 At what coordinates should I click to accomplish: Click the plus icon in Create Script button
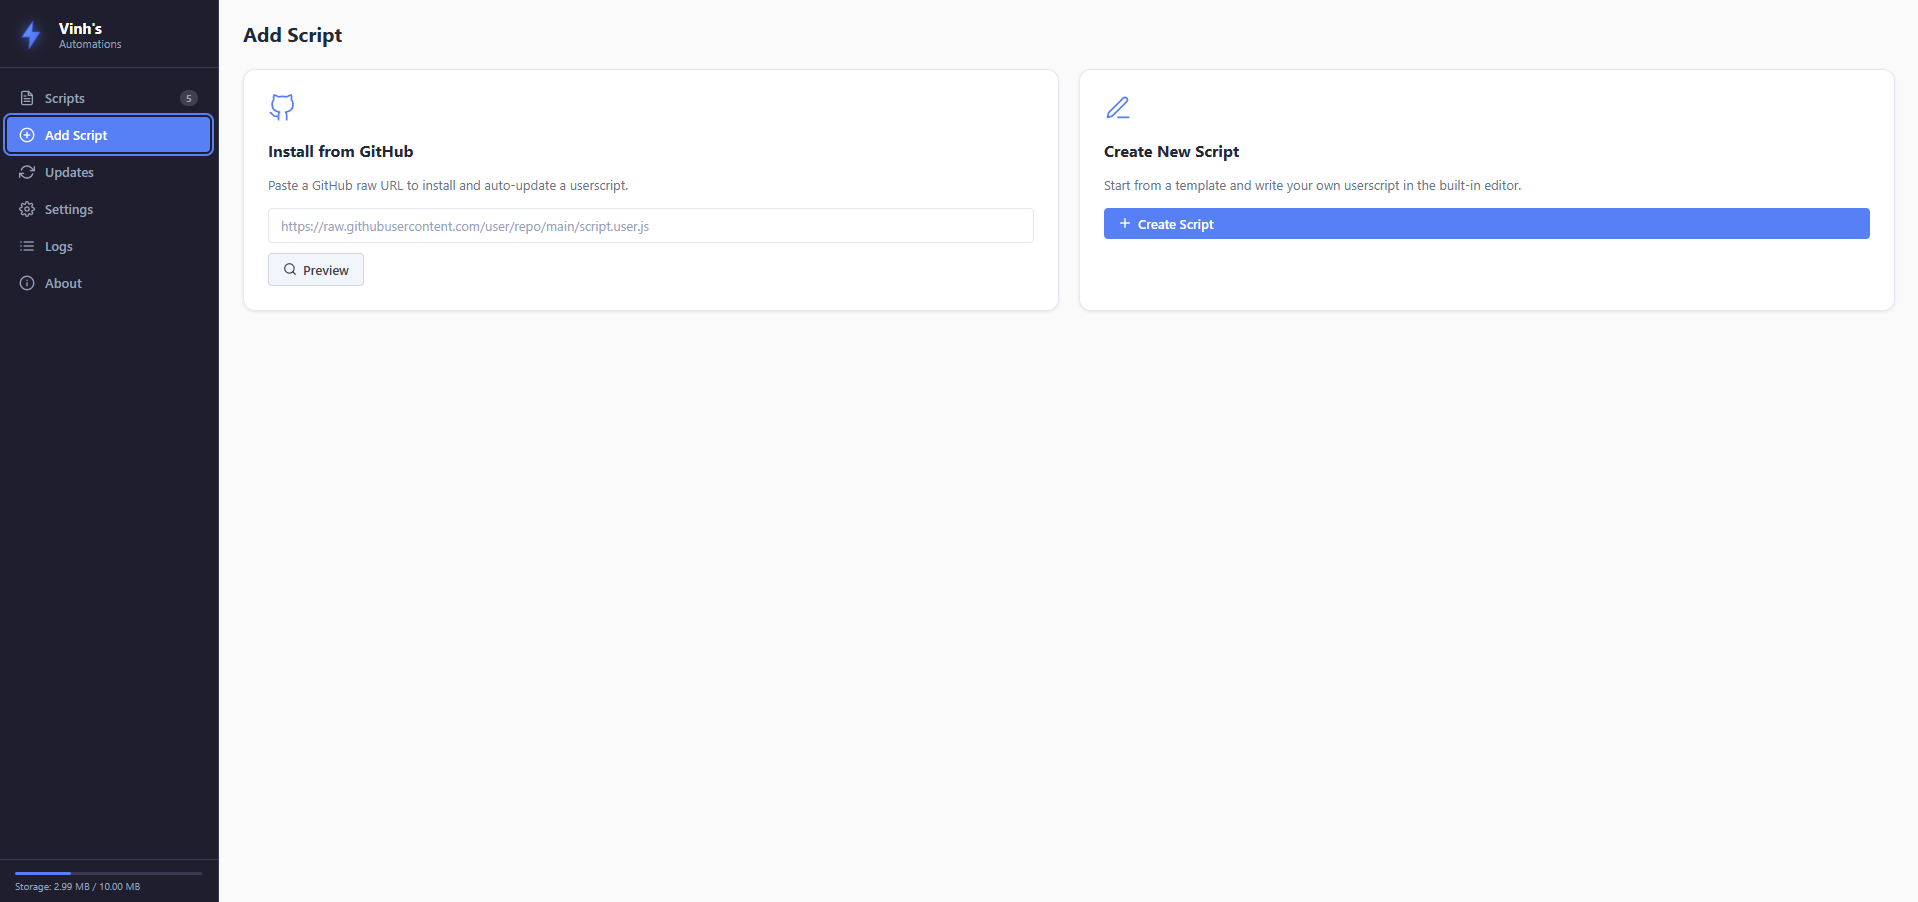click(x=1125, y=223)
